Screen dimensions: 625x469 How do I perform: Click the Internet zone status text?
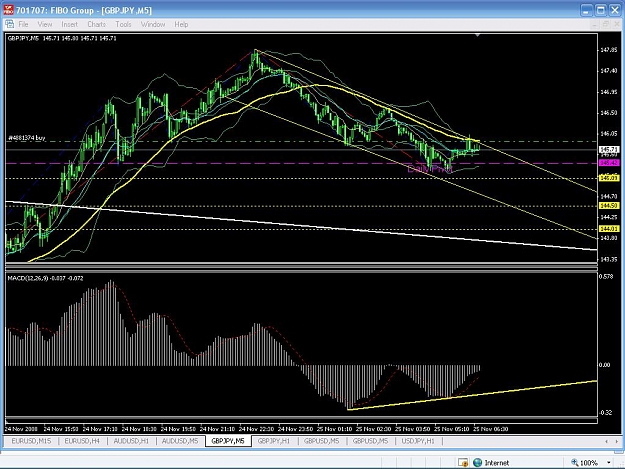point(496,463)
